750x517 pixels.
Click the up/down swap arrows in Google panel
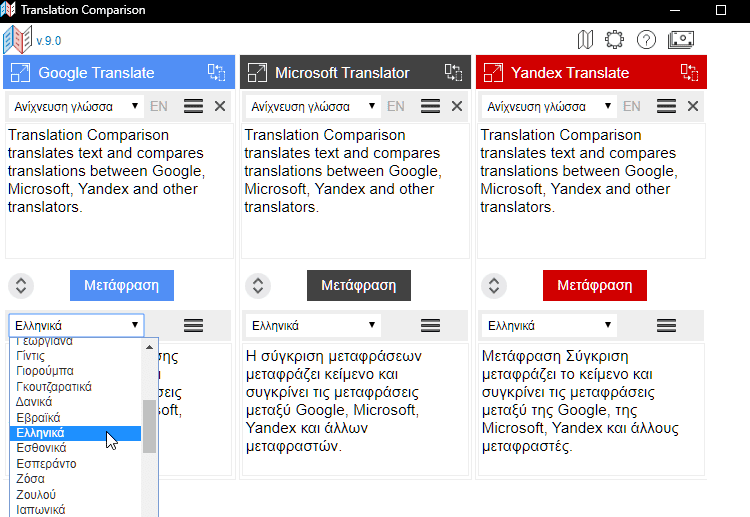pos(21,286)
